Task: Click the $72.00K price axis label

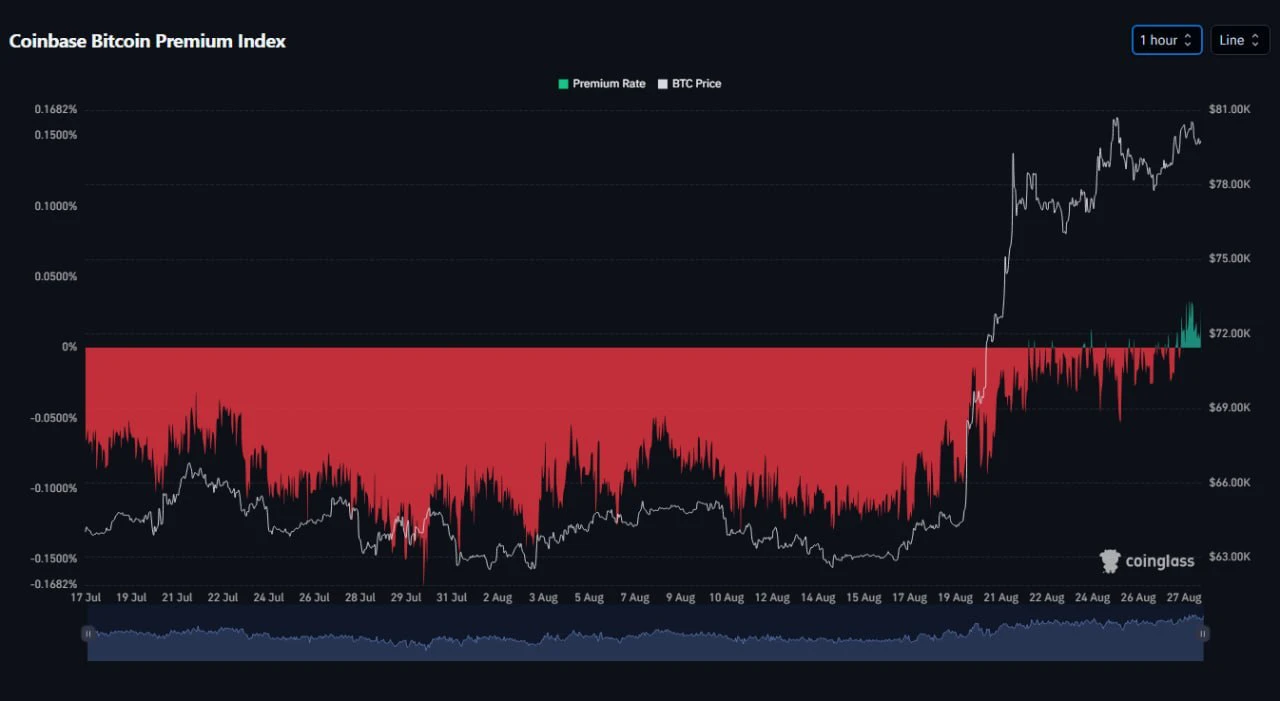Action: coord(1230,333)
